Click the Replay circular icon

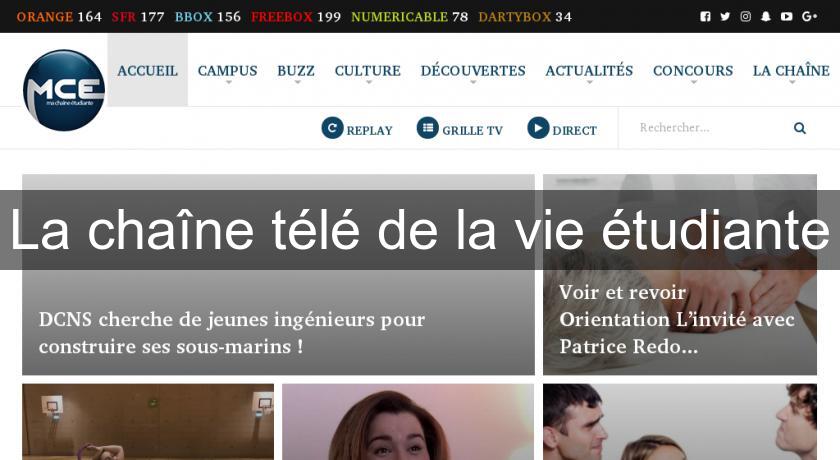(x=332, y=128)
